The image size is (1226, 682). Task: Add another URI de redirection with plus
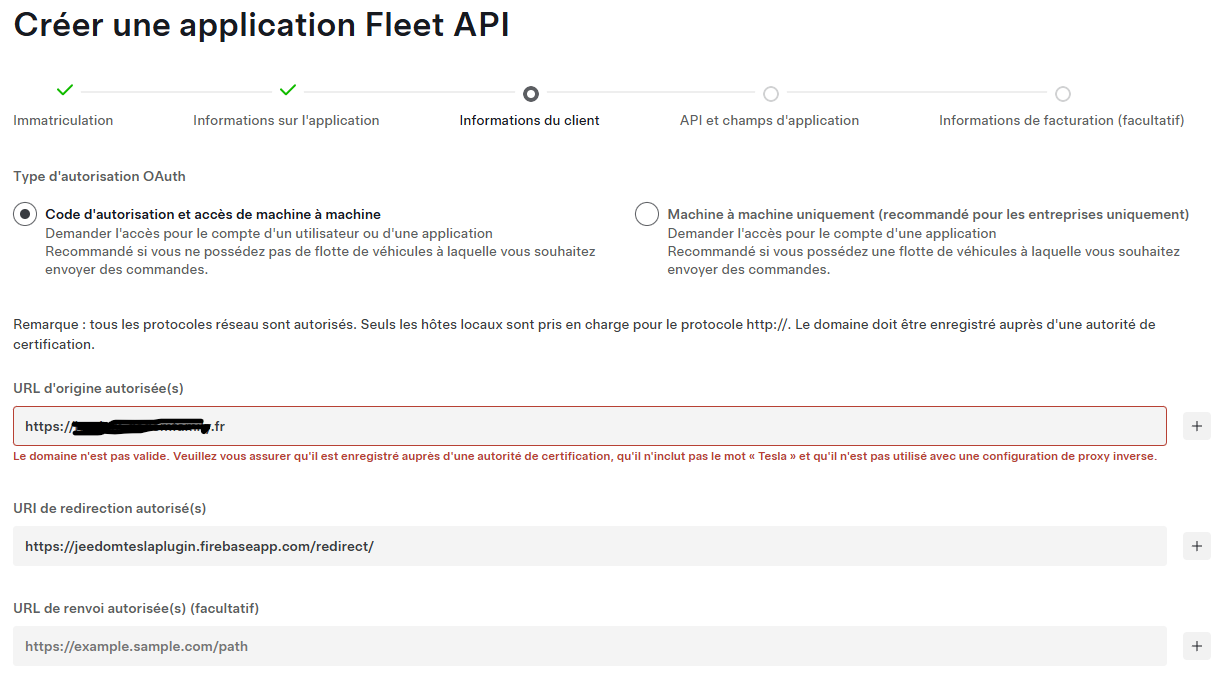(x=1196, y=546)
